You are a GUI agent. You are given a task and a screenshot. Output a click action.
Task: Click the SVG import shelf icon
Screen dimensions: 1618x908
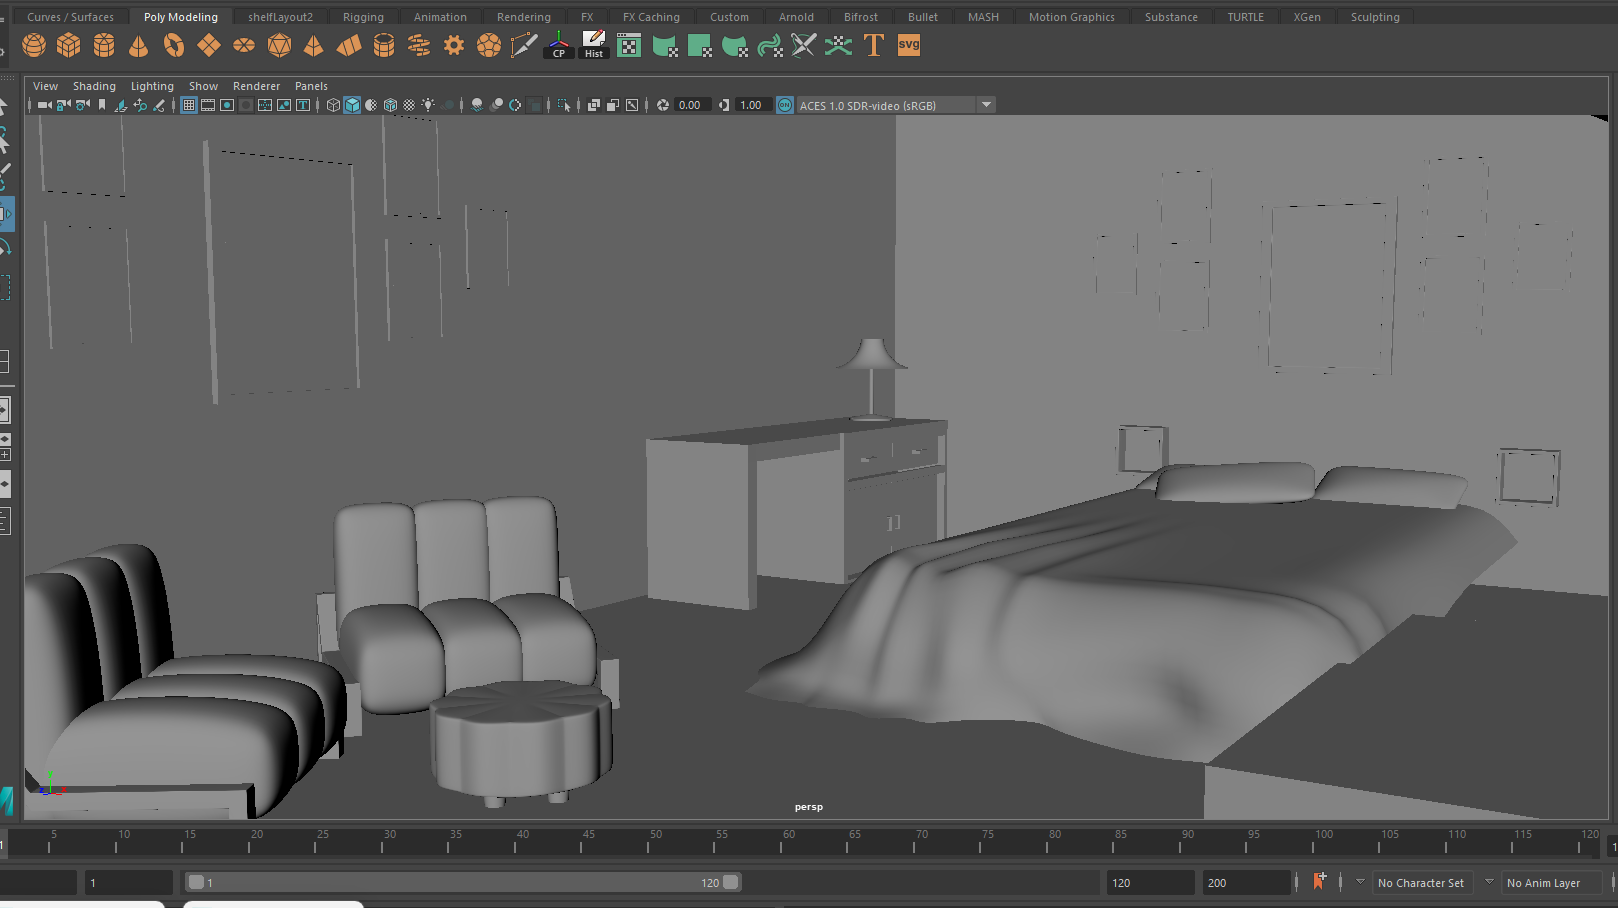point(909,45)
